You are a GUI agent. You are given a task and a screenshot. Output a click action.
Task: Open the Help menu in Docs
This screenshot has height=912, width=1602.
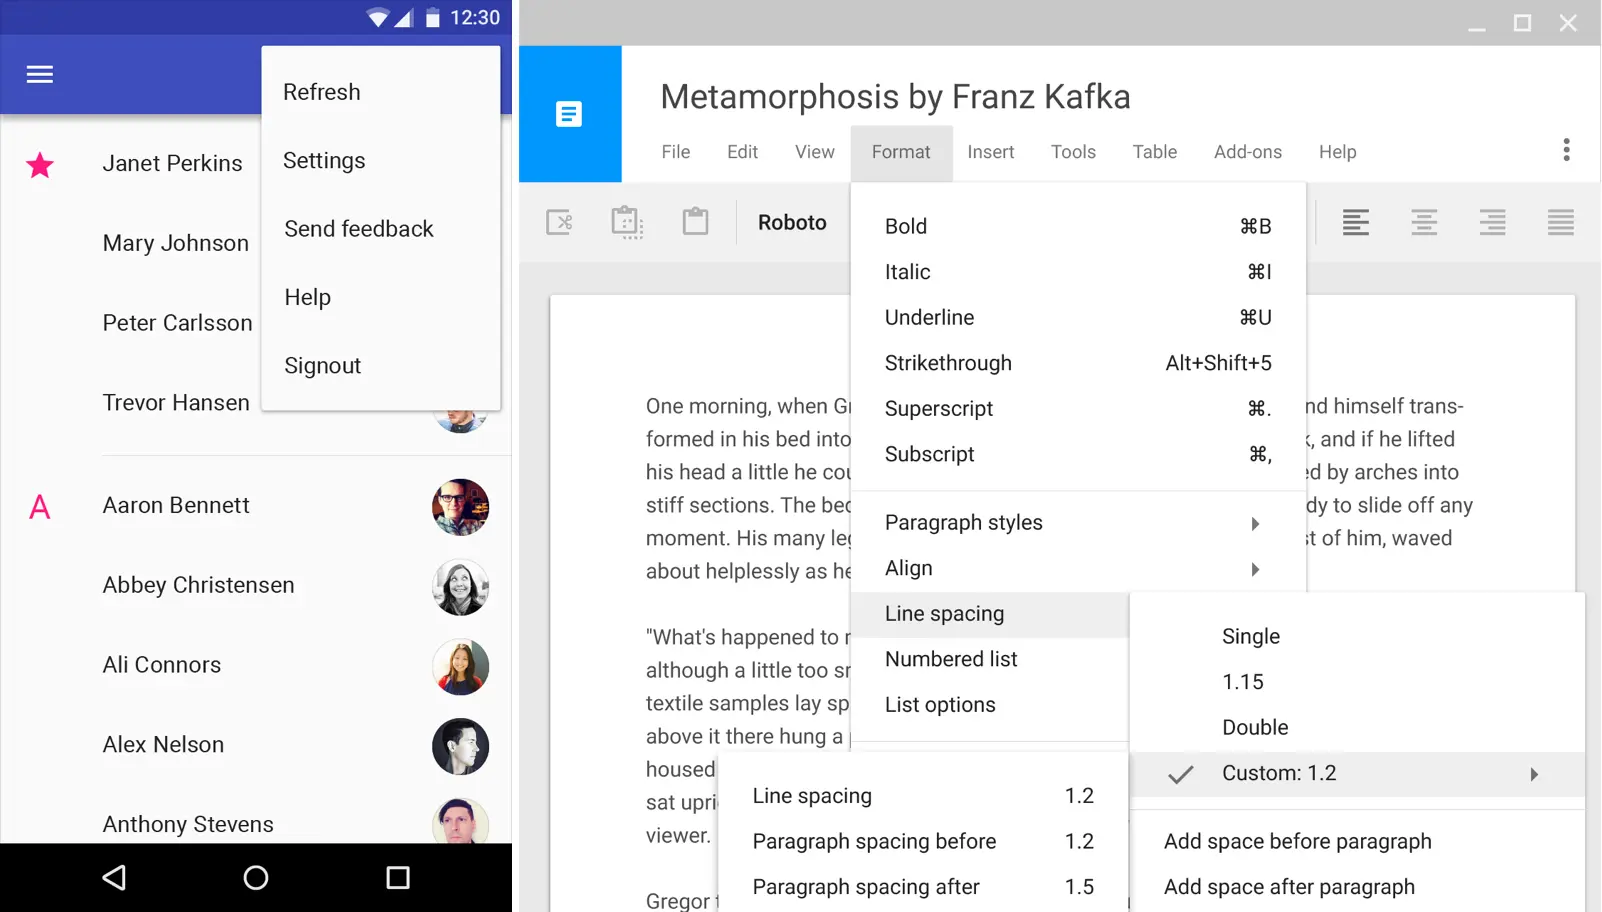click(1337, 152)
